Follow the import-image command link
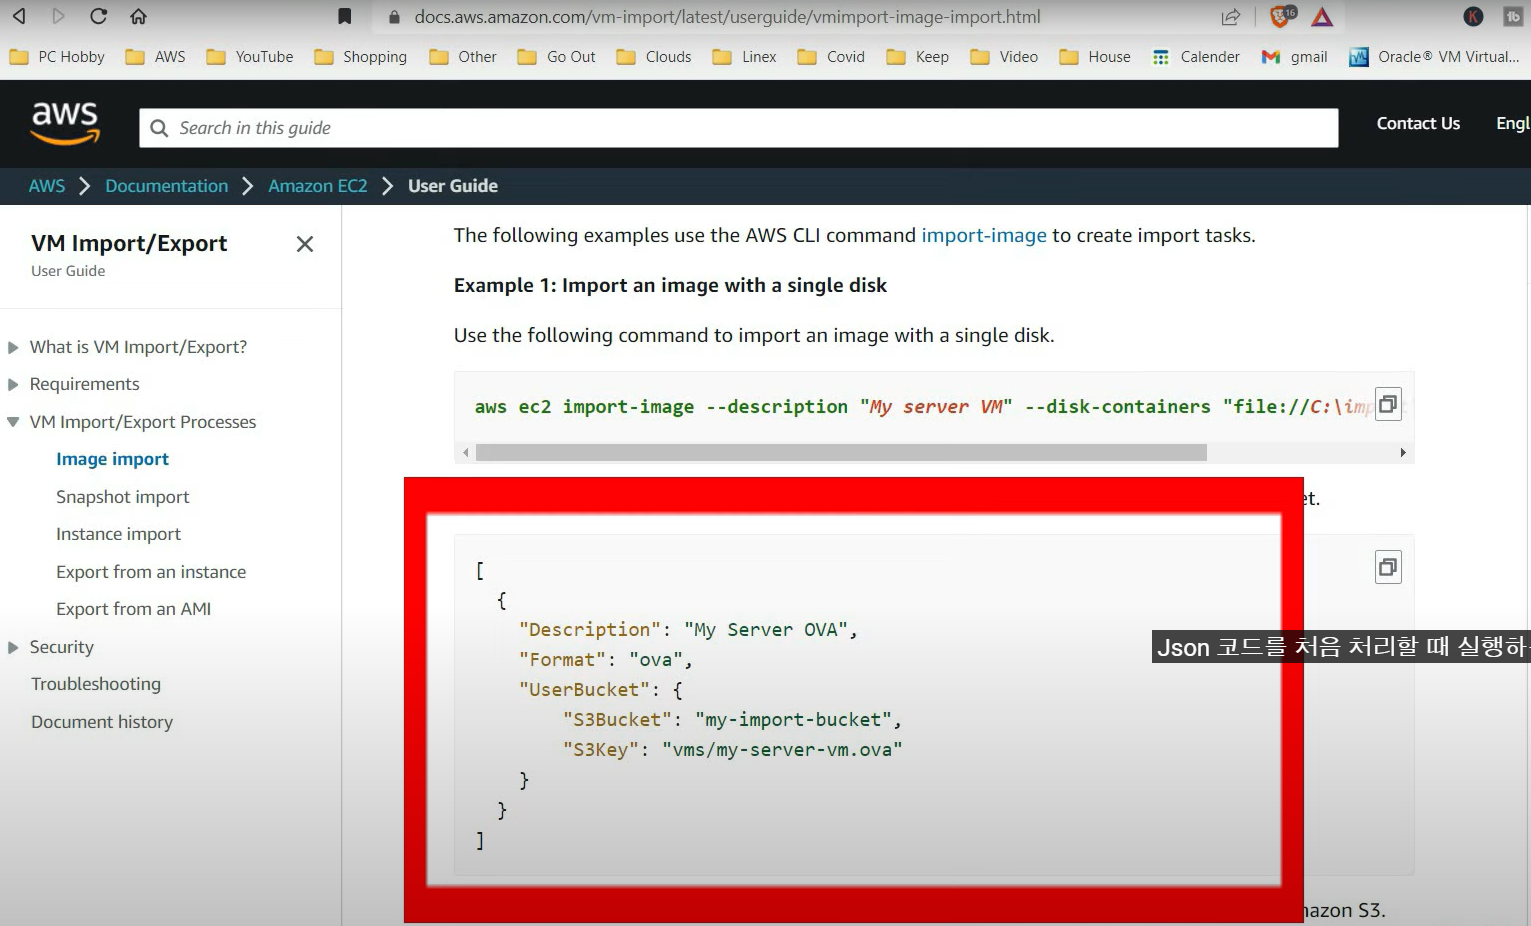Screen dimensions: 1531x926 (x=984, y=235)
